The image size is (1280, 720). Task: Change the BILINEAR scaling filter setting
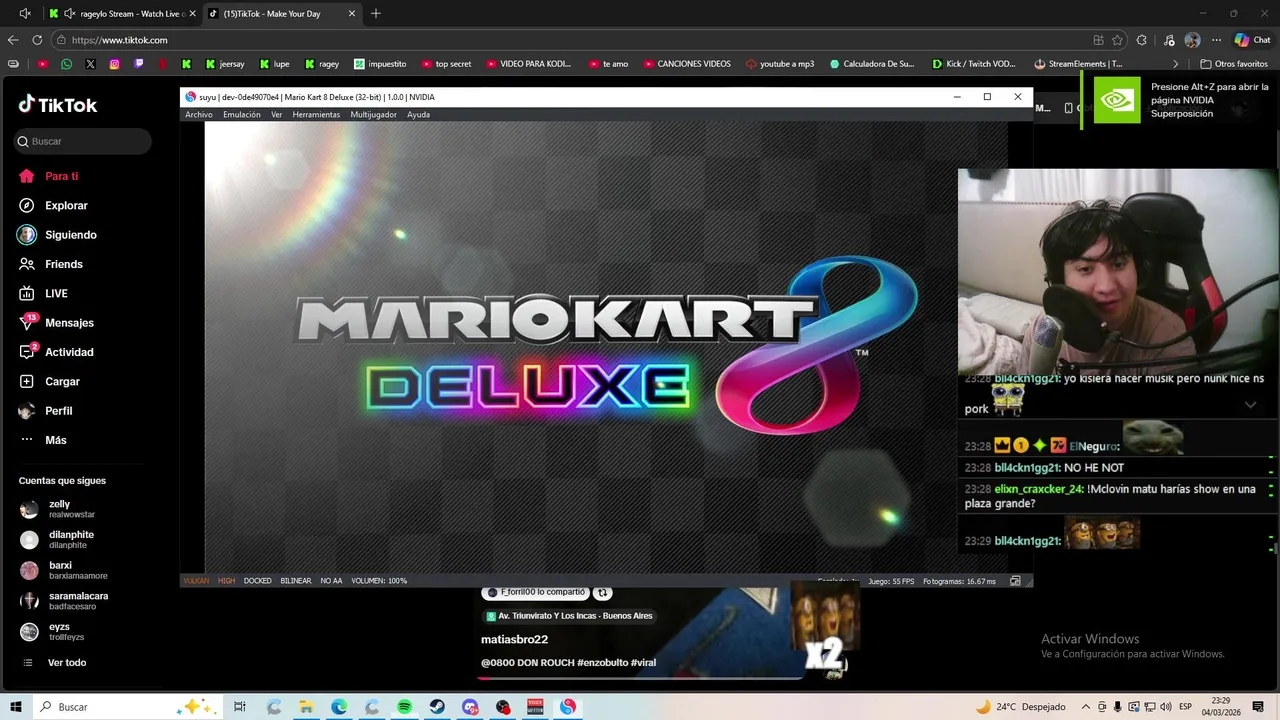coord(296,581)
